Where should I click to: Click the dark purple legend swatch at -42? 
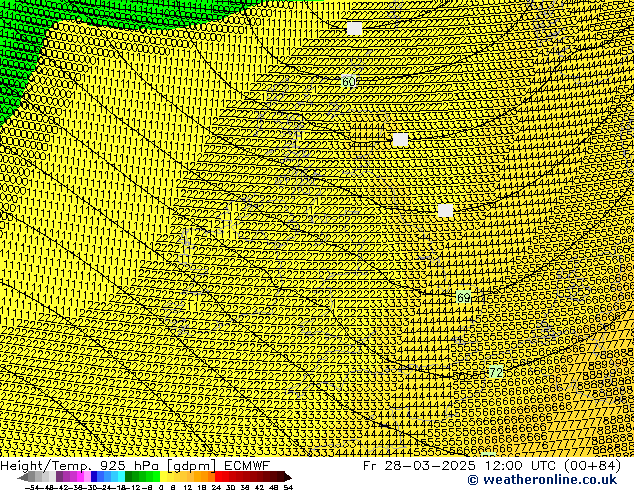click(x=59, y=477)
